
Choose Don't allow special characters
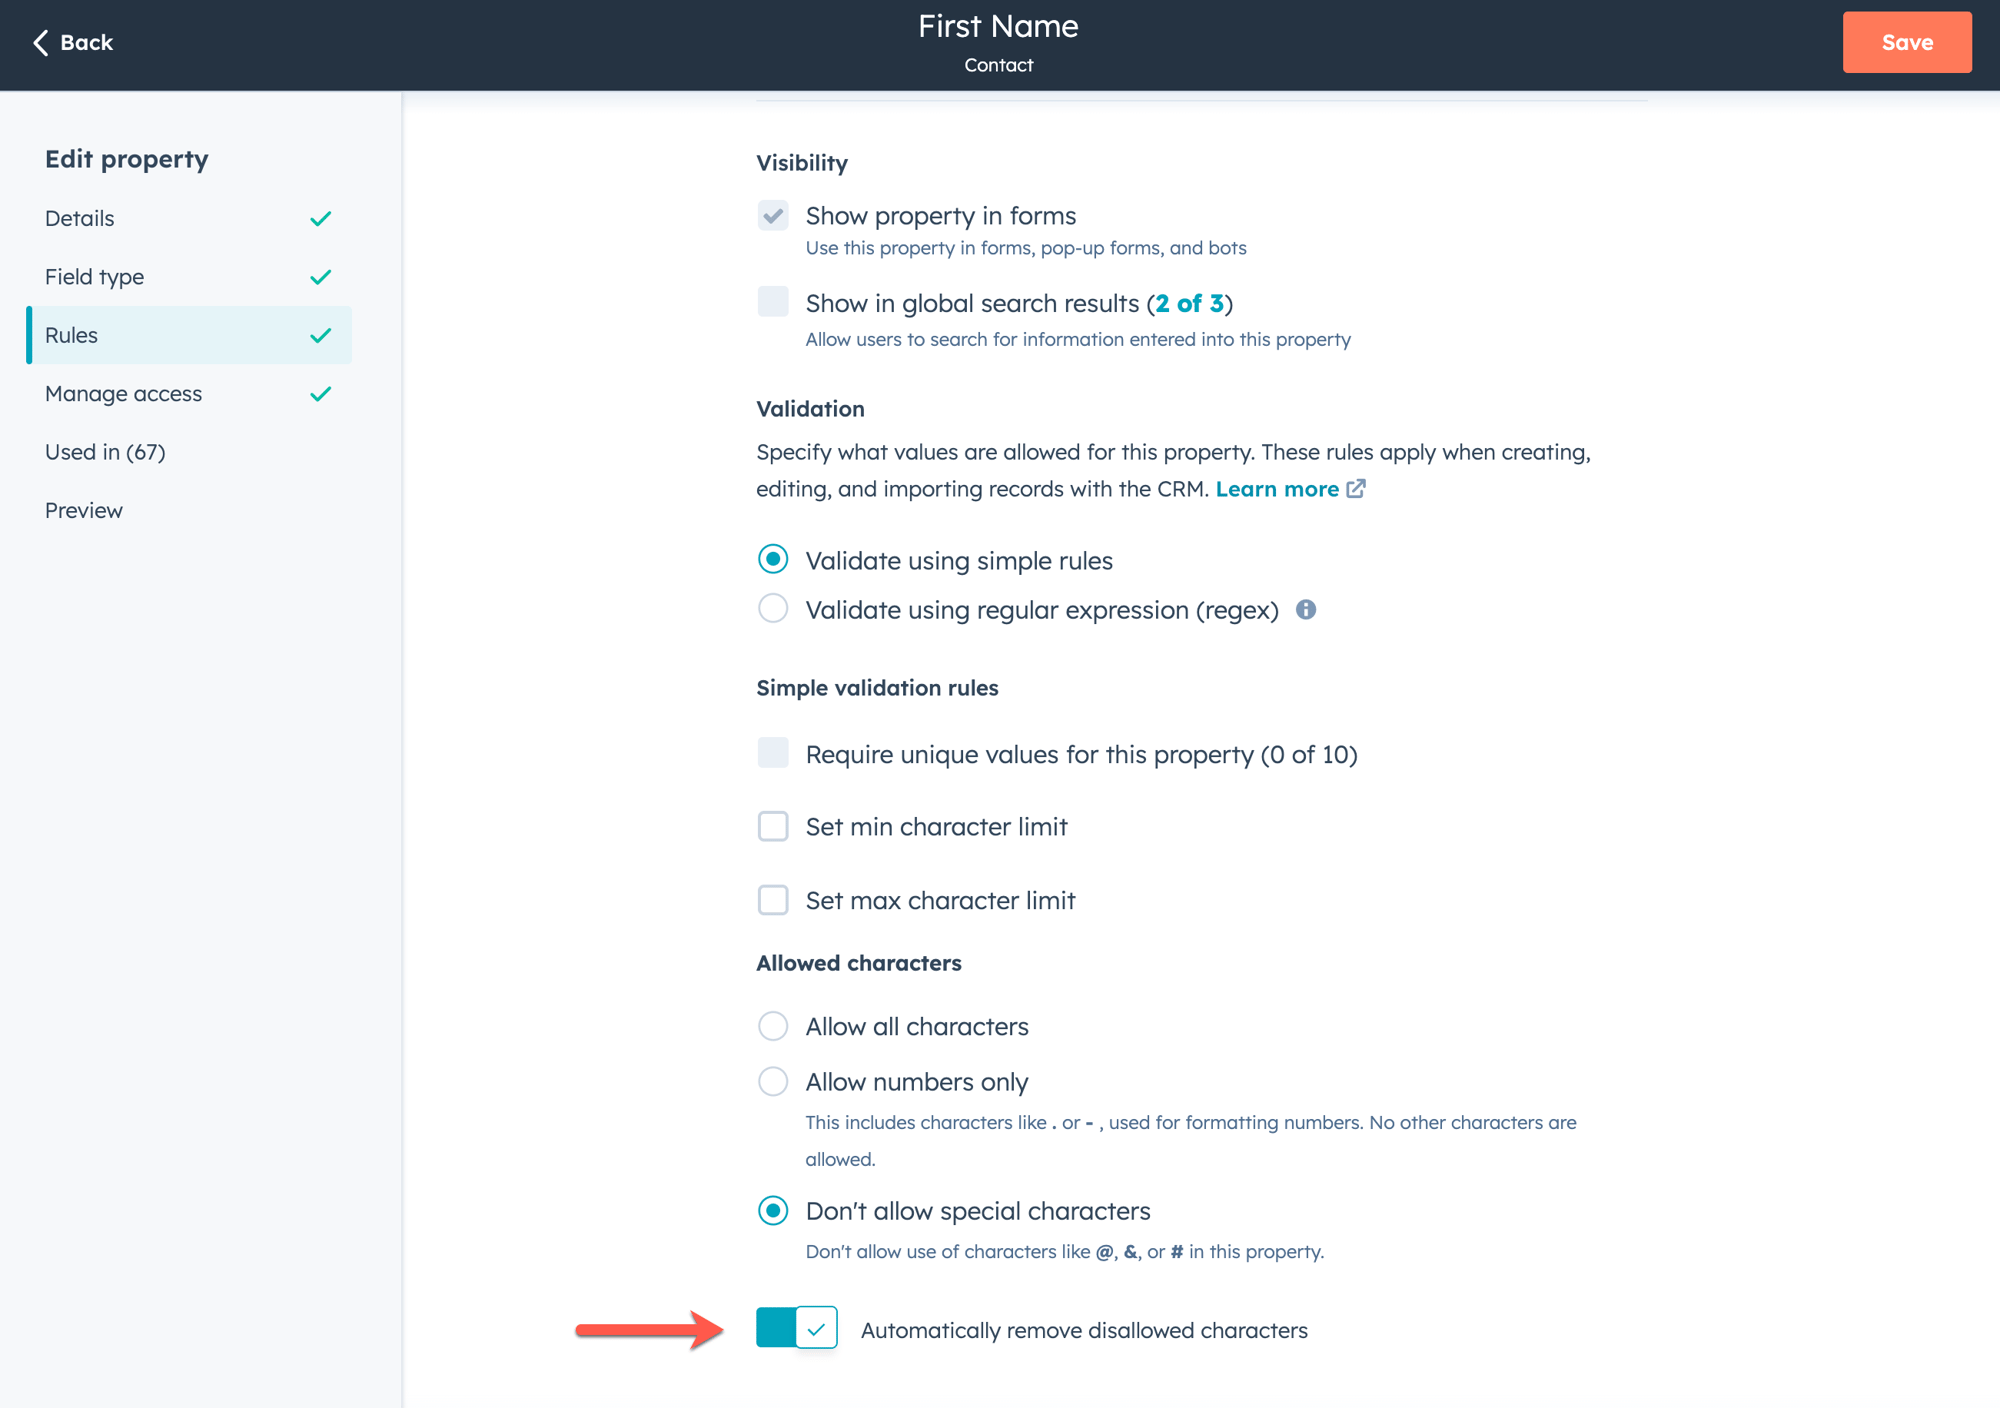pos(772,1210)
